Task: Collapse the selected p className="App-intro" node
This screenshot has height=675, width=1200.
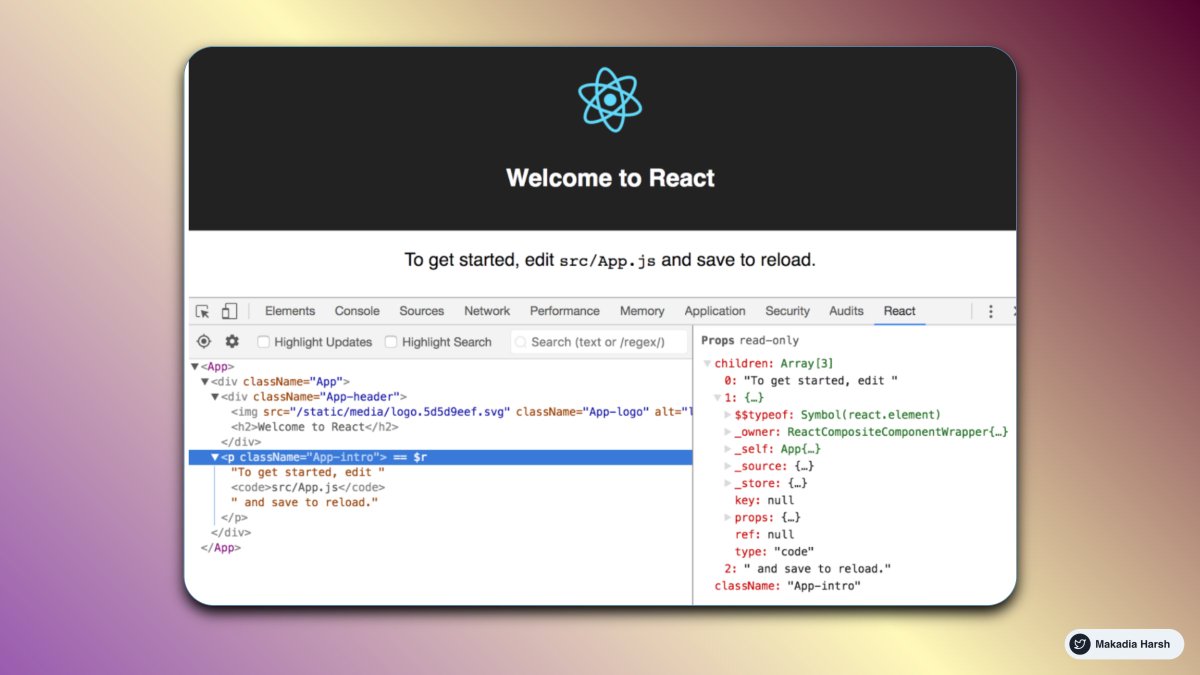Action: click(x=215, y=457)
